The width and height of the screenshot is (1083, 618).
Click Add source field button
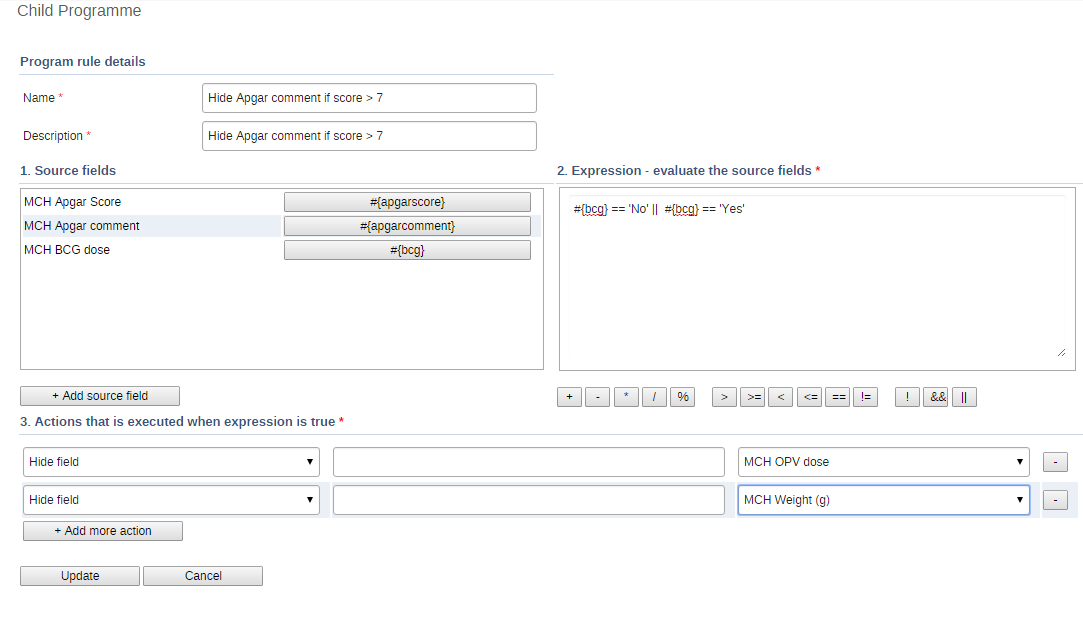coord(100,396)
